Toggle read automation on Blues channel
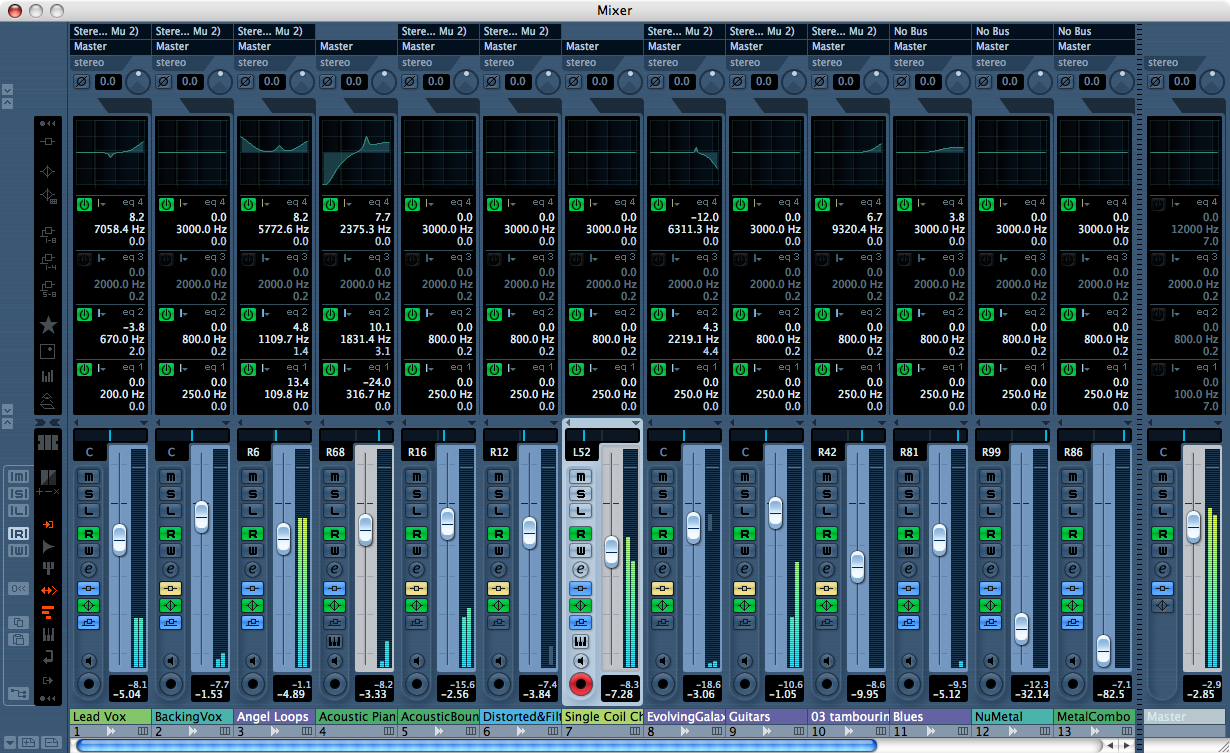Screen dimensions: 1230x753 tap(908, 533)
